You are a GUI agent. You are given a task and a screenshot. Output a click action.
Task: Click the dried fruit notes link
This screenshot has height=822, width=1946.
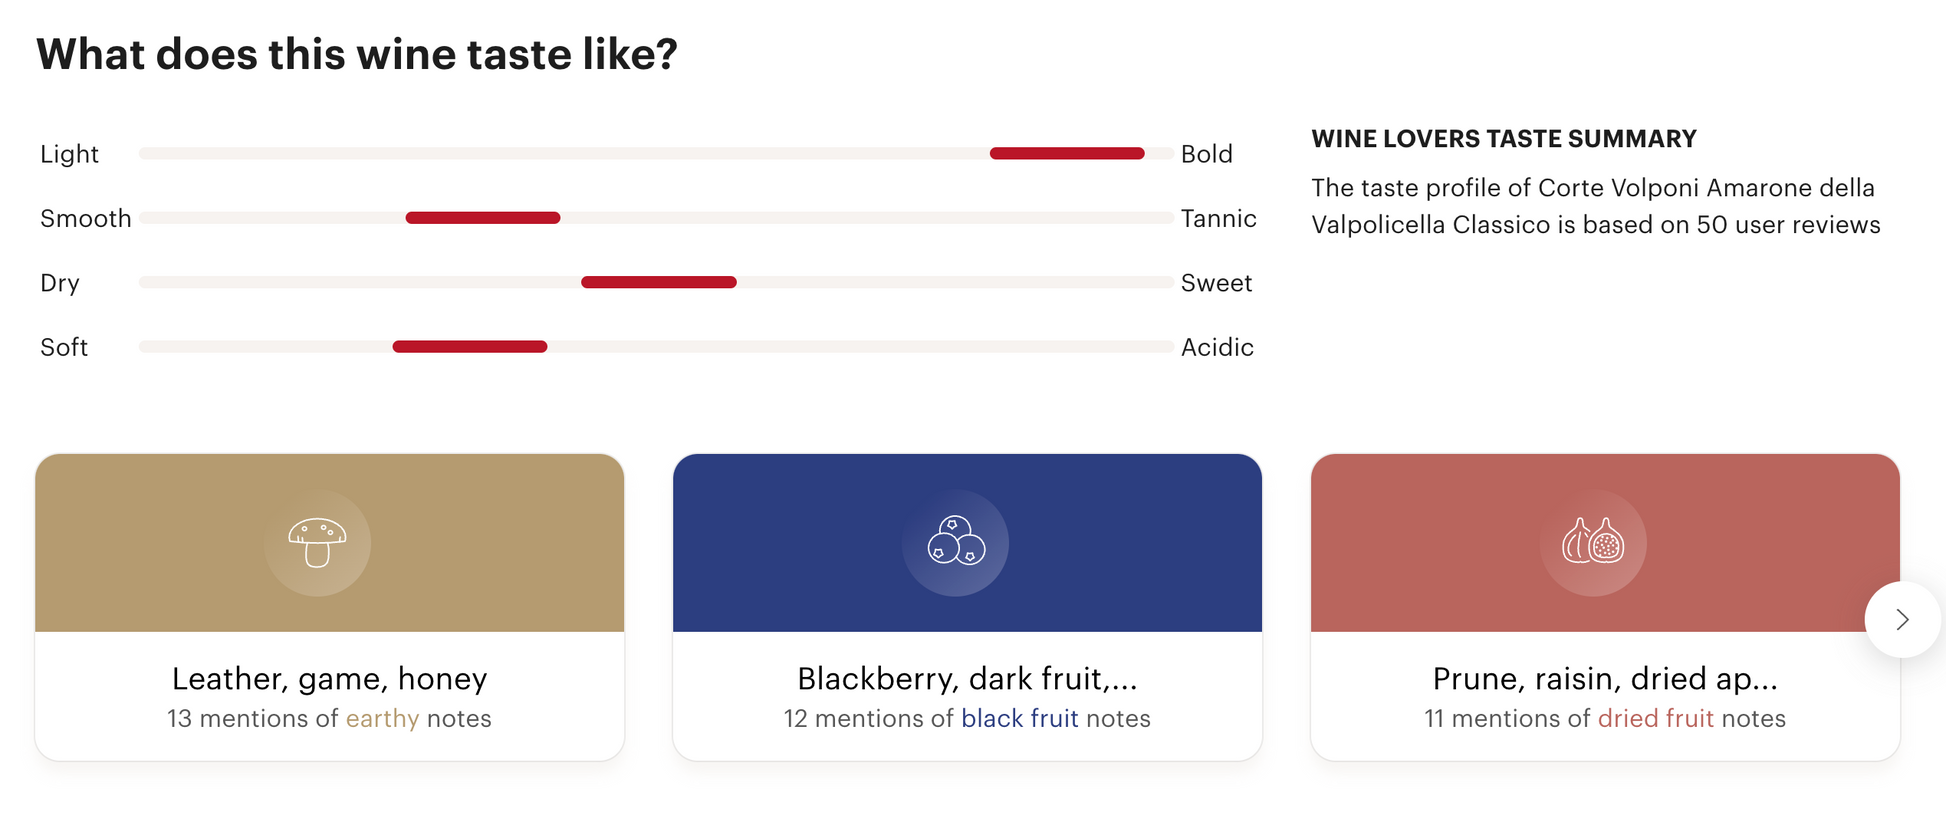[x=1656, y=719]
